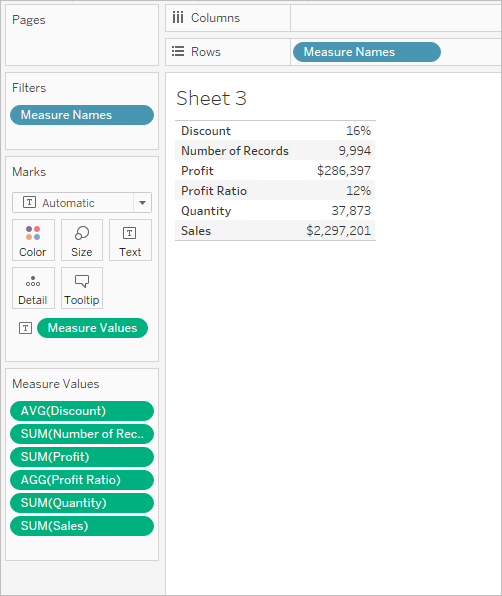Select the Measure Names pill in Filters

(x=82, y=115)
